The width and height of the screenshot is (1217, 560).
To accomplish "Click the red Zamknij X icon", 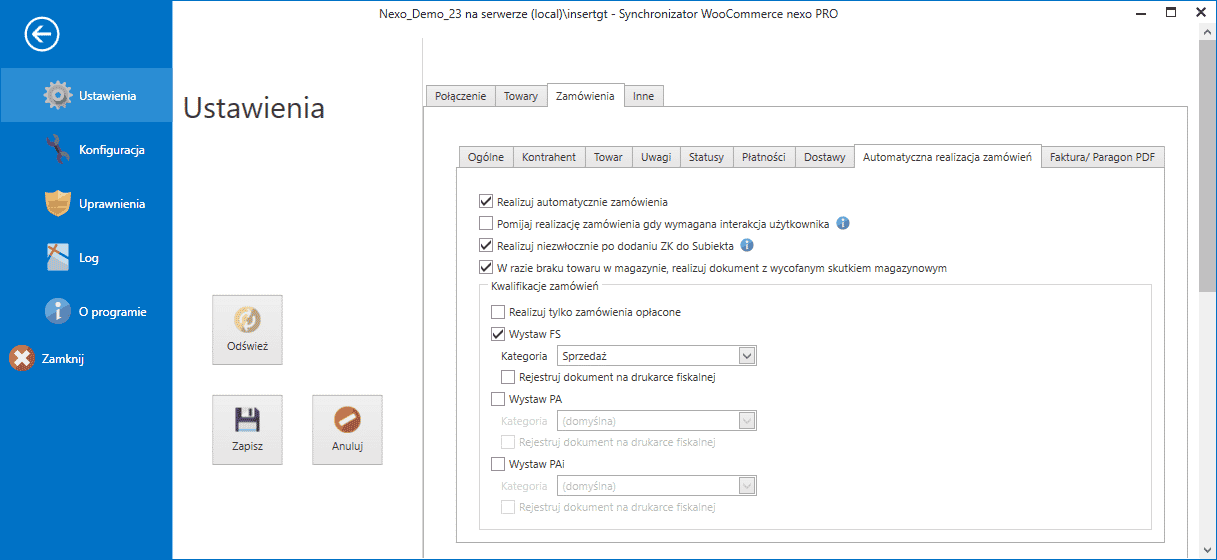I will tap(22, 358).
